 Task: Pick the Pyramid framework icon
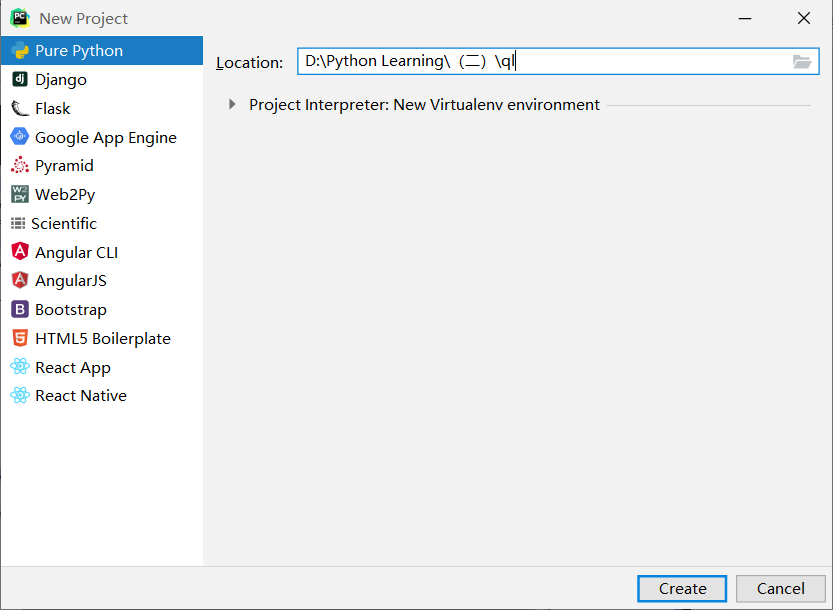[20, 166]
